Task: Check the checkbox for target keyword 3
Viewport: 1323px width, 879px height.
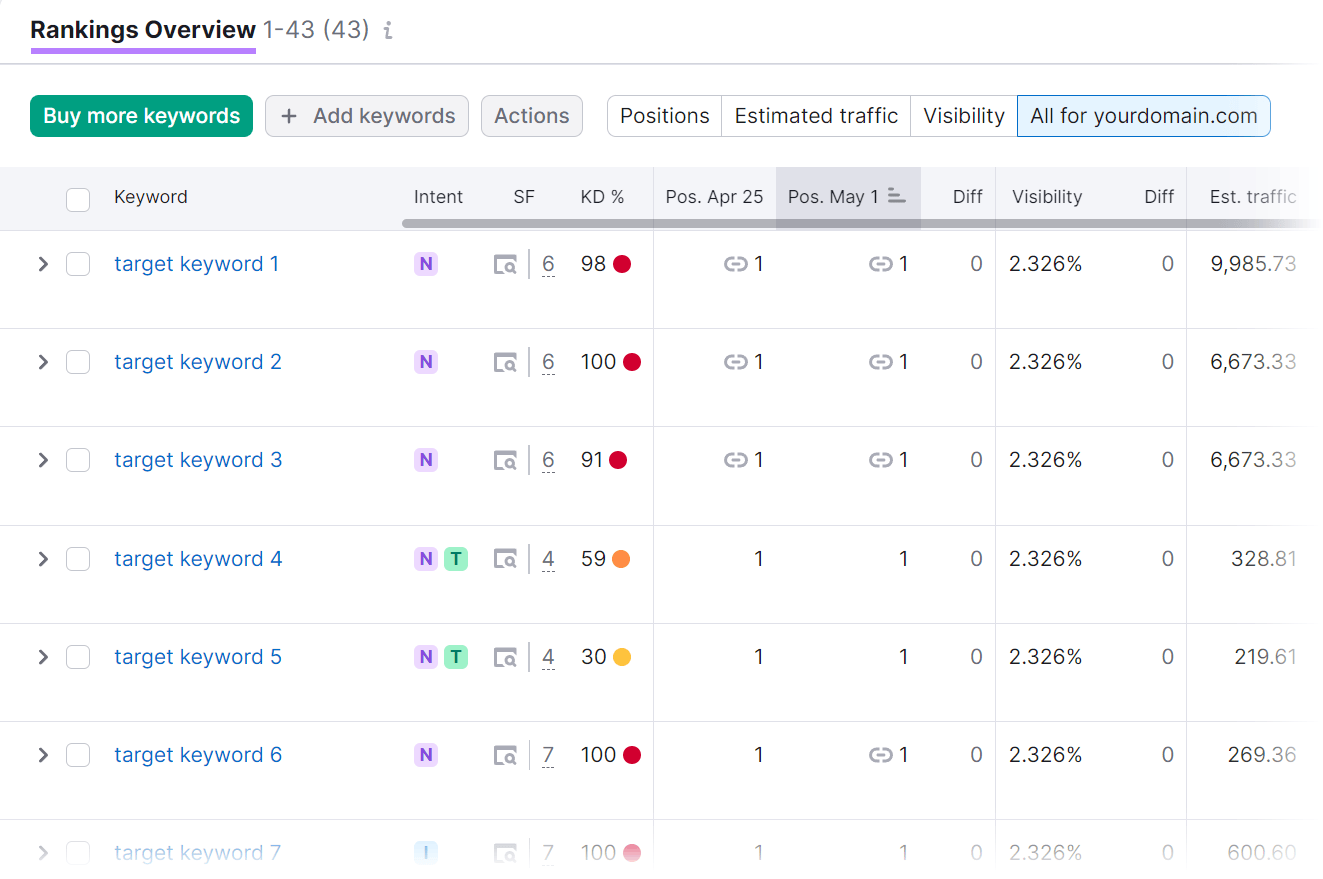Action: [x=78, y=460]
